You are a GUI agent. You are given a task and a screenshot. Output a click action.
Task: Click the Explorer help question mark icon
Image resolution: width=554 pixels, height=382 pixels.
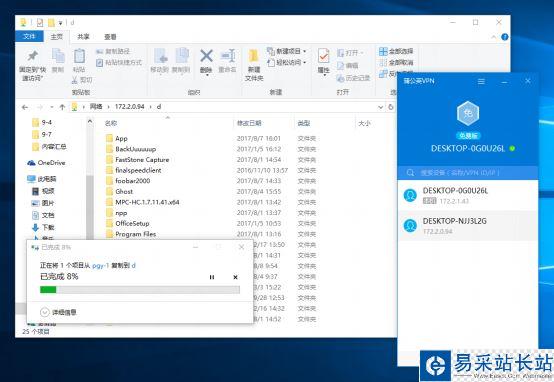[x=505, y=37]
